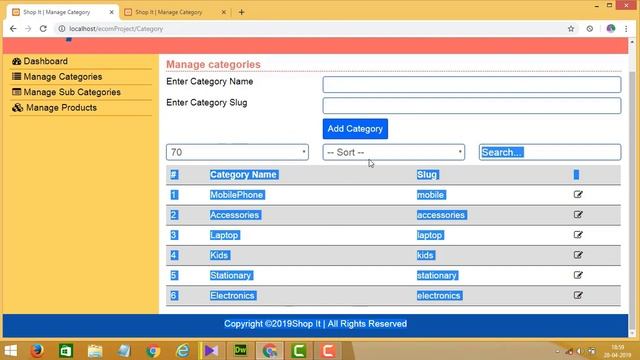Image resolution: width=640 pixels, height=360 pixels.
Task: Click the localhost address bar
Action: [x=310, y=29]
